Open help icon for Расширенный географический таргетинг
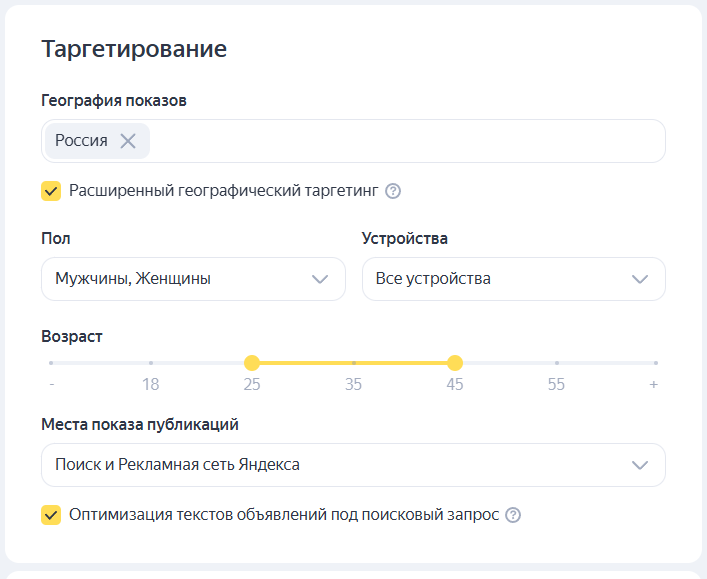Image resolution: width=707 pixels, height=579 pixels. tap(393, 191)
